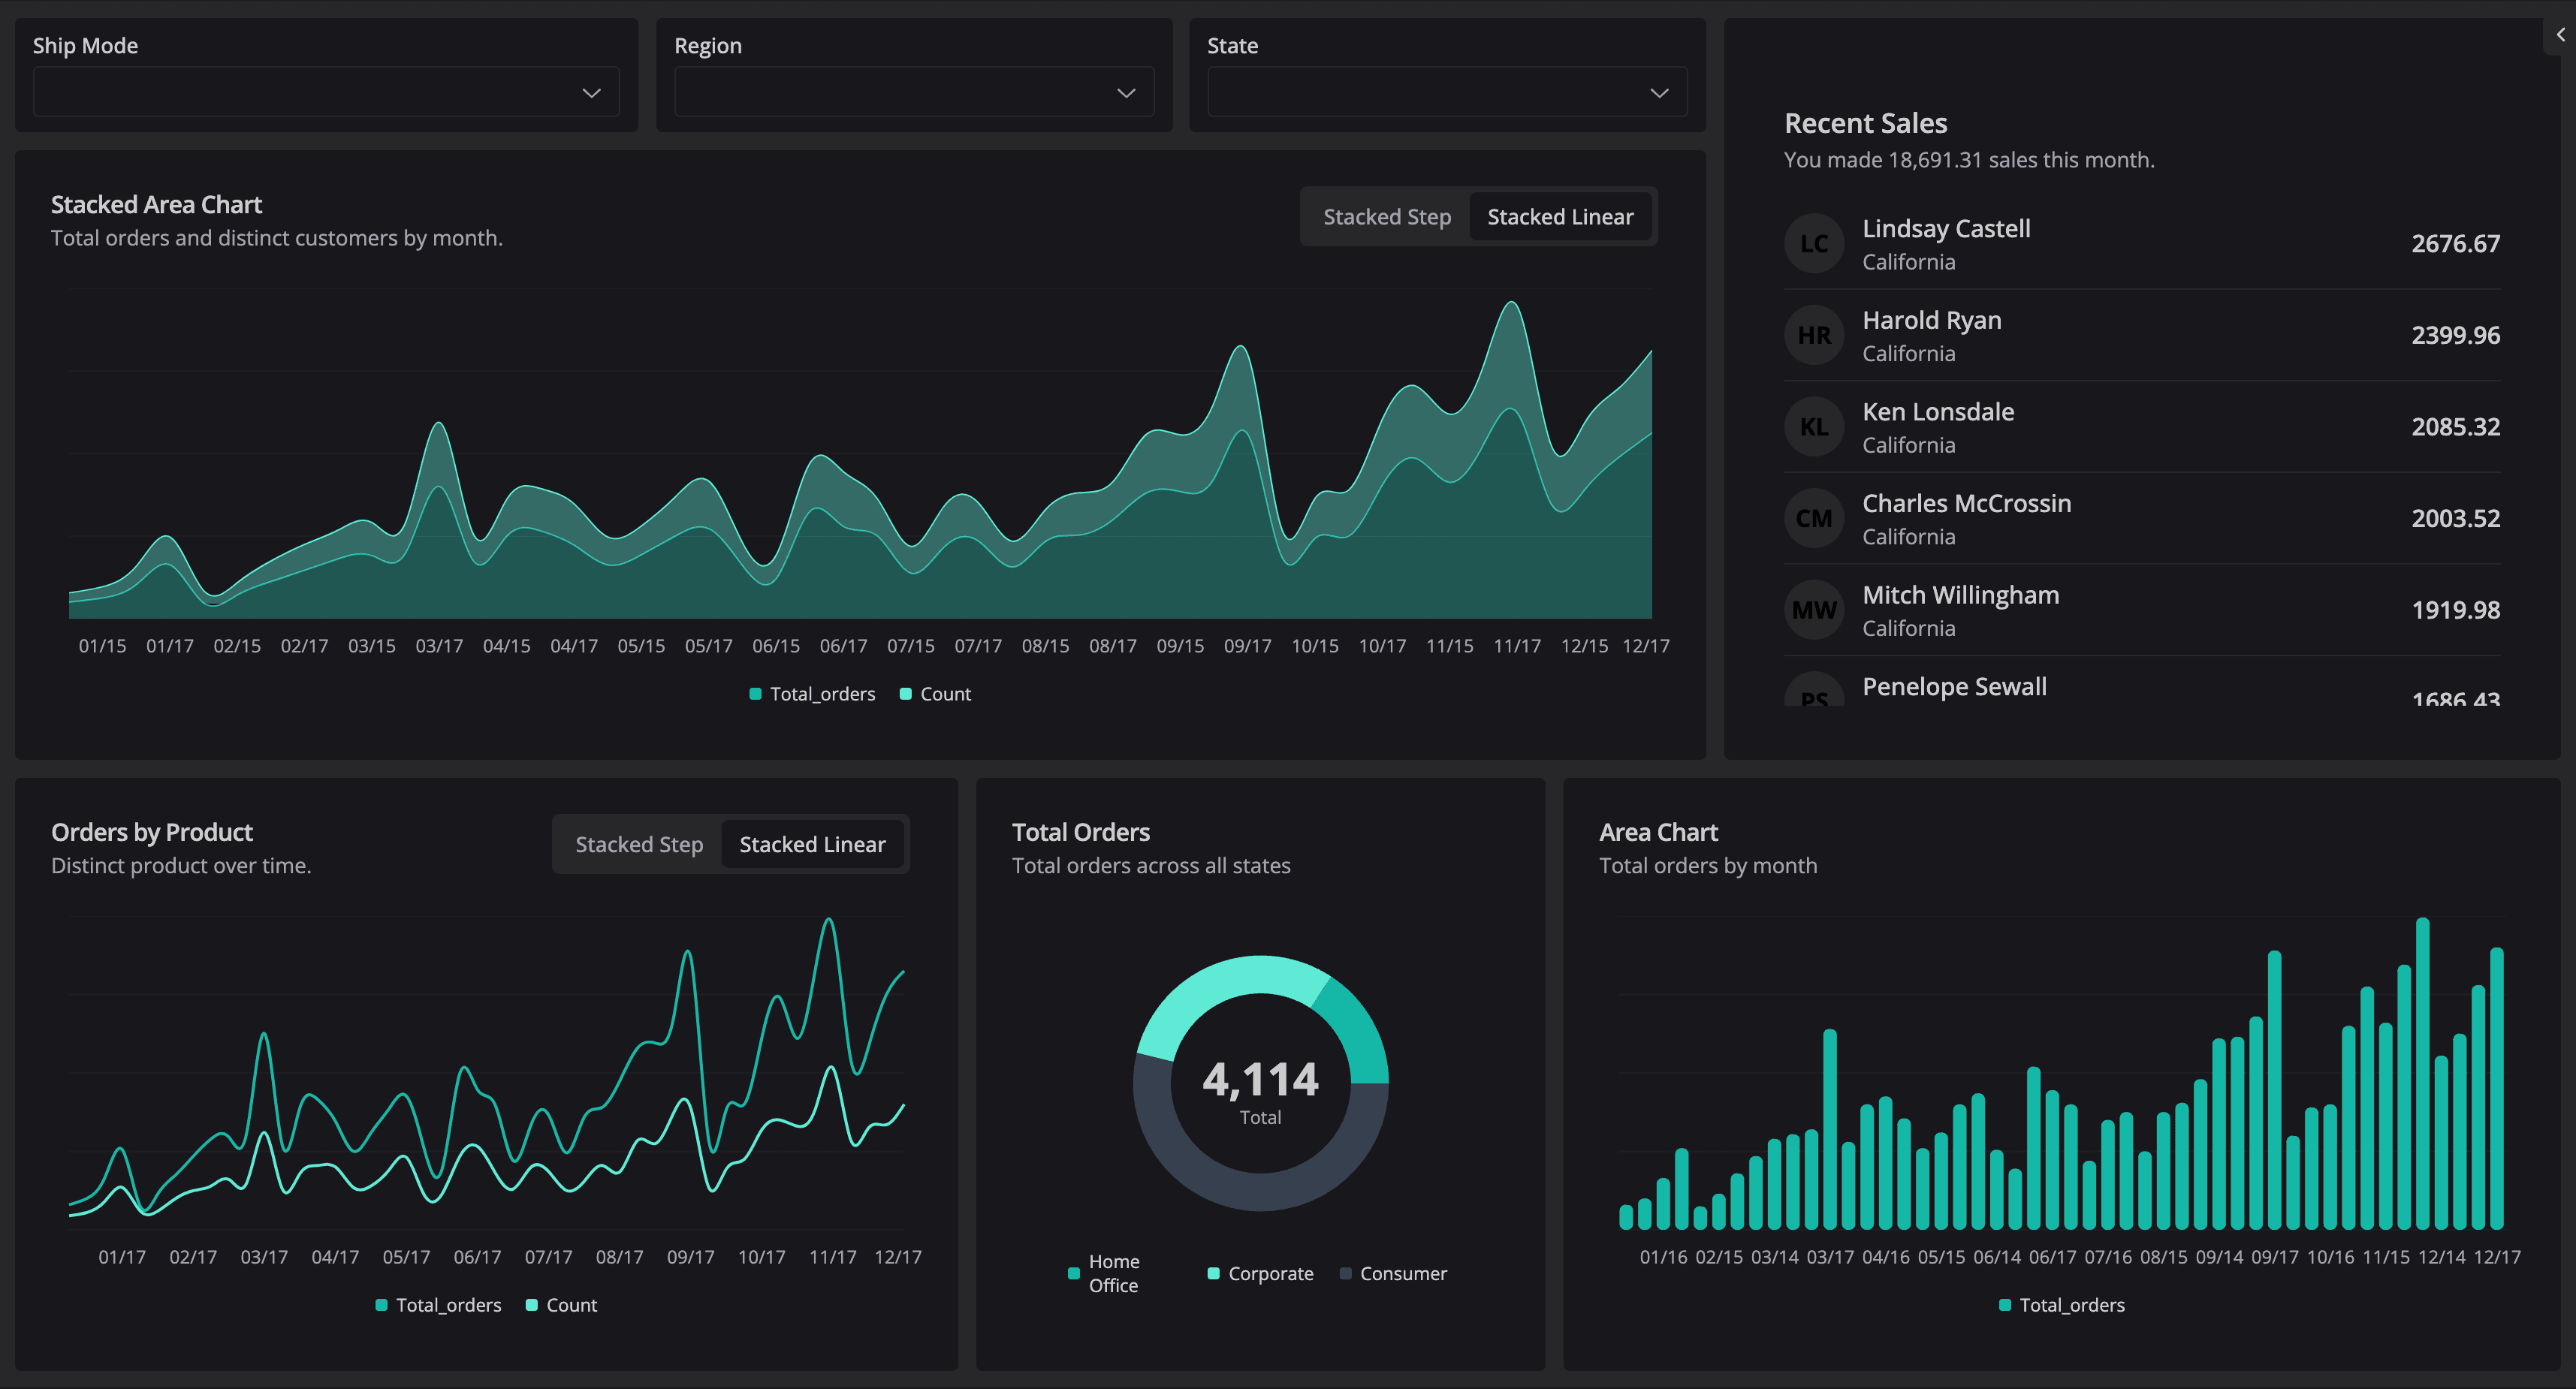Click the 2399.96 sales amount
This screenshot has width=2576, height=1389.
tap(2455, 335)
